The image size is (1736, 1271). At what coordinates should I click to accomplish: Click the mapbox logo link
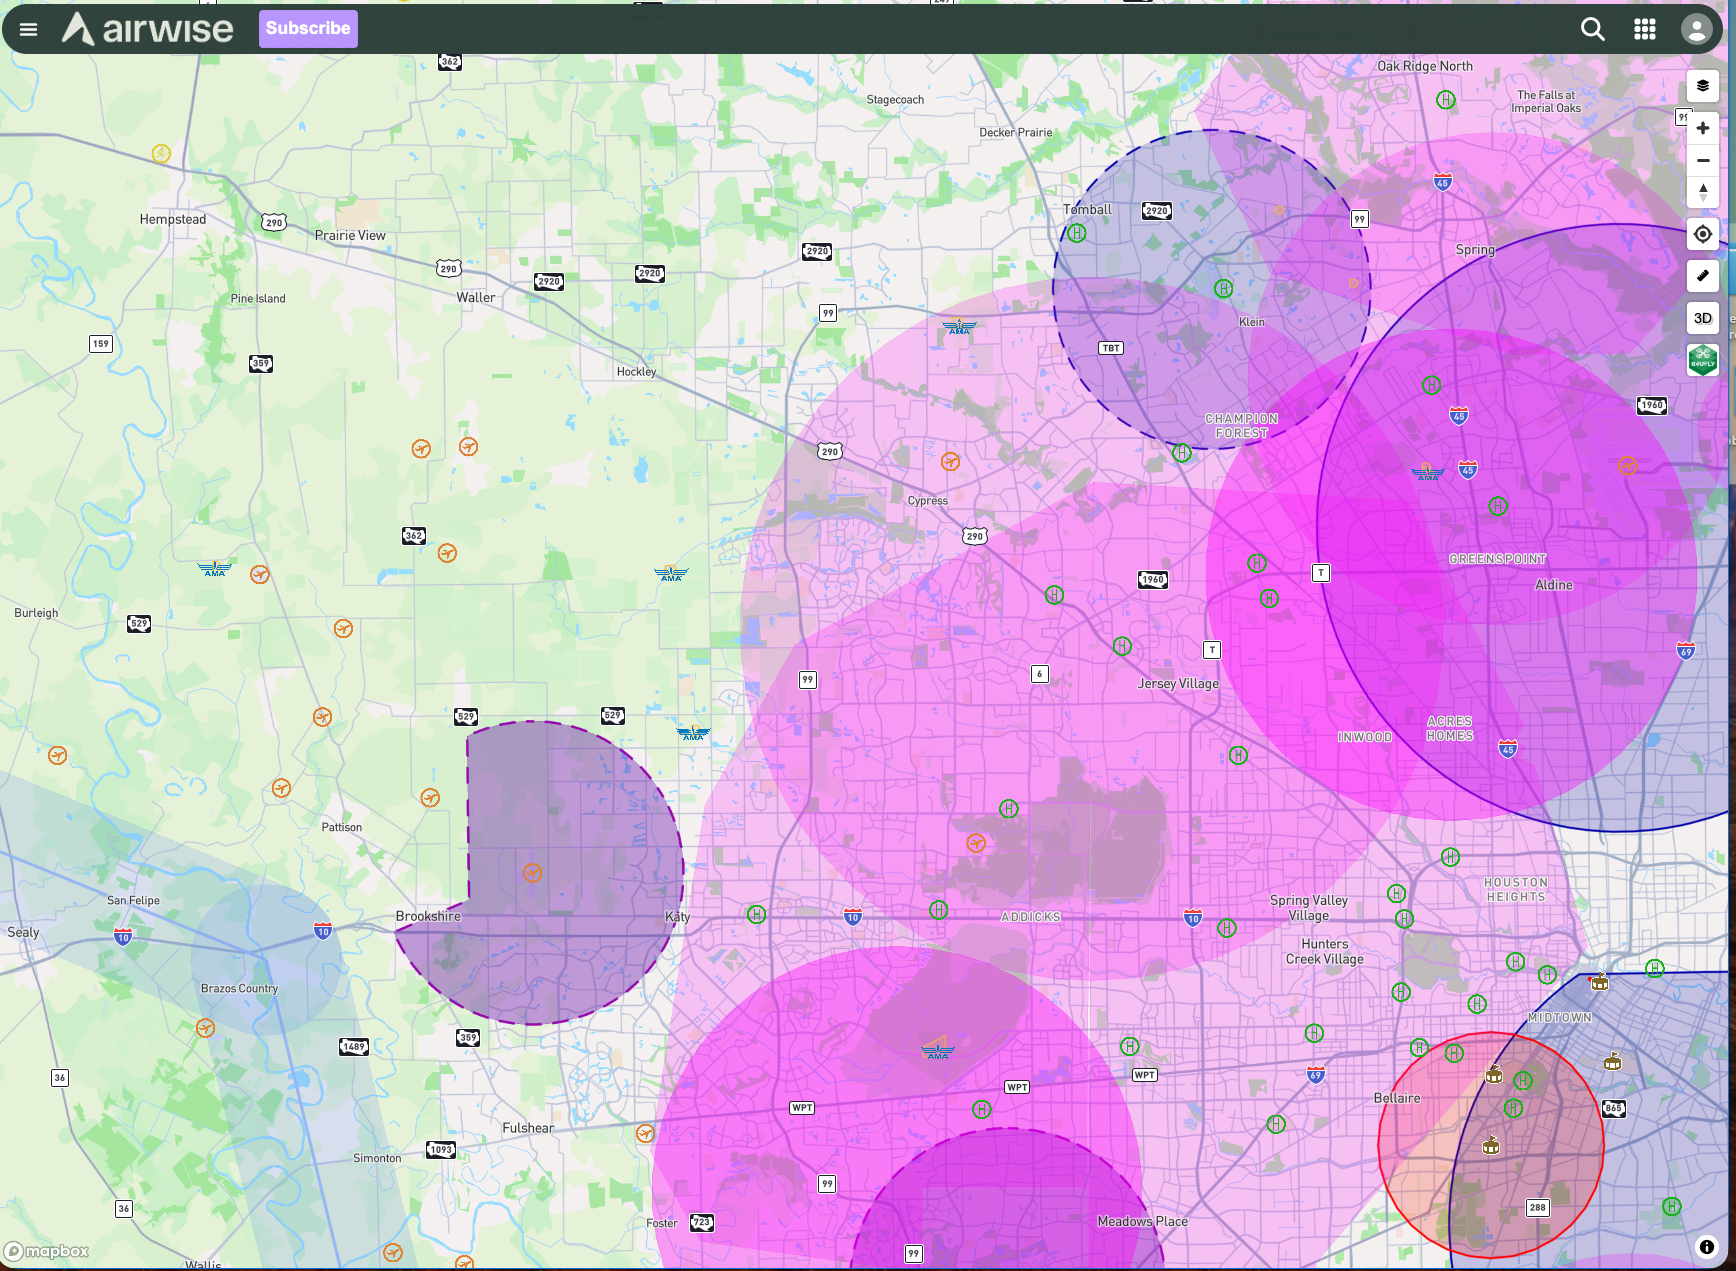point(47,1251)
